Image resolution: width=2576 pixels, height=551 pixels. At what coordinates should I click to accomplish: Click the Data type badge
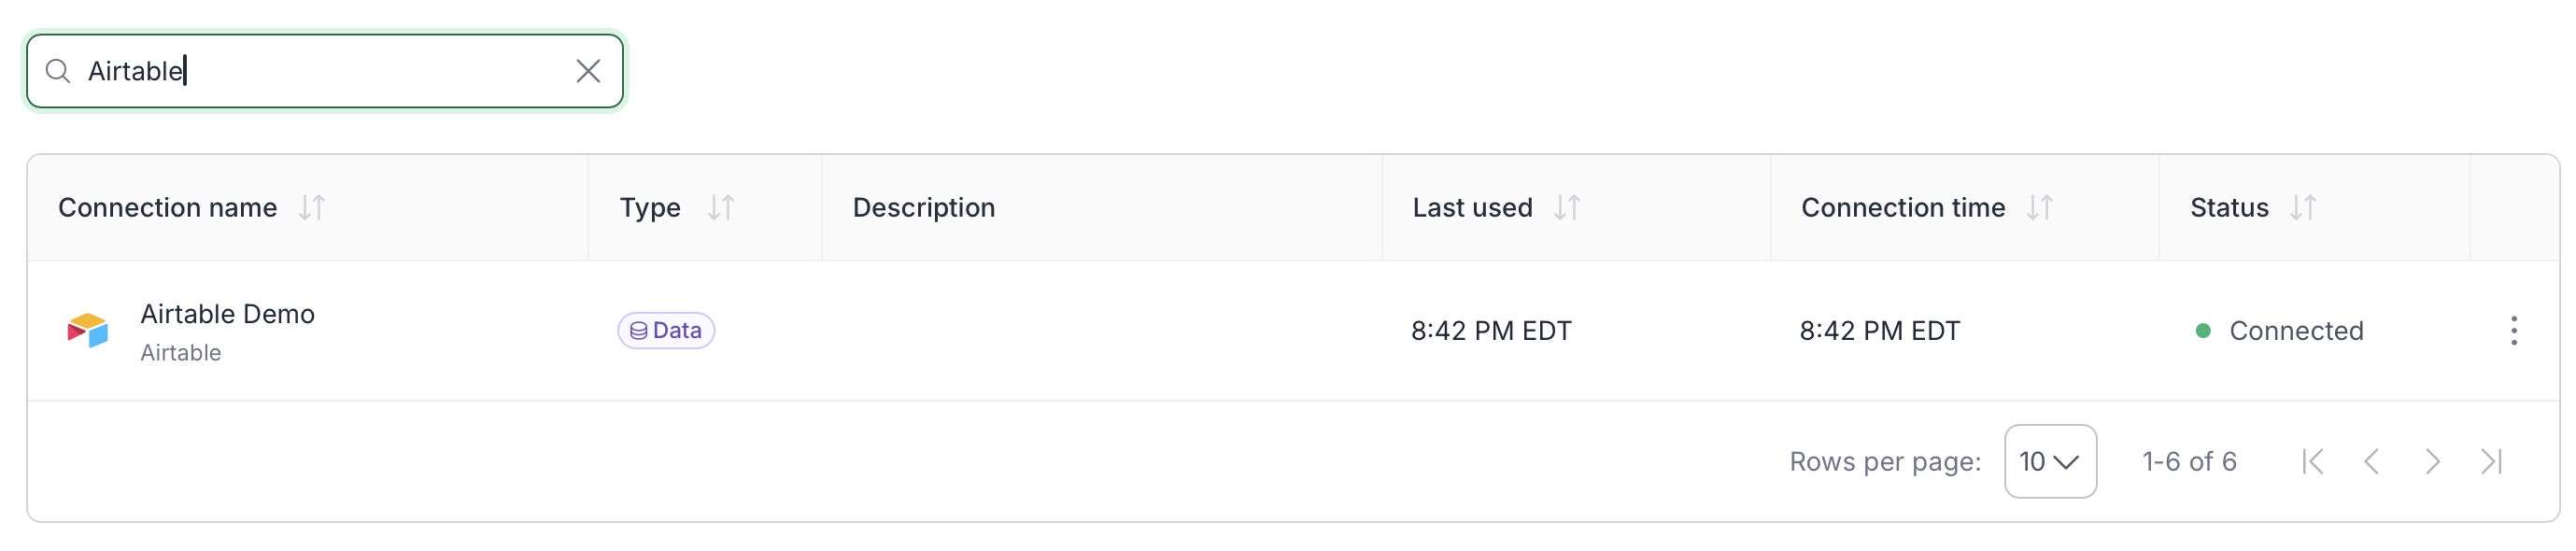pos(666,331)
